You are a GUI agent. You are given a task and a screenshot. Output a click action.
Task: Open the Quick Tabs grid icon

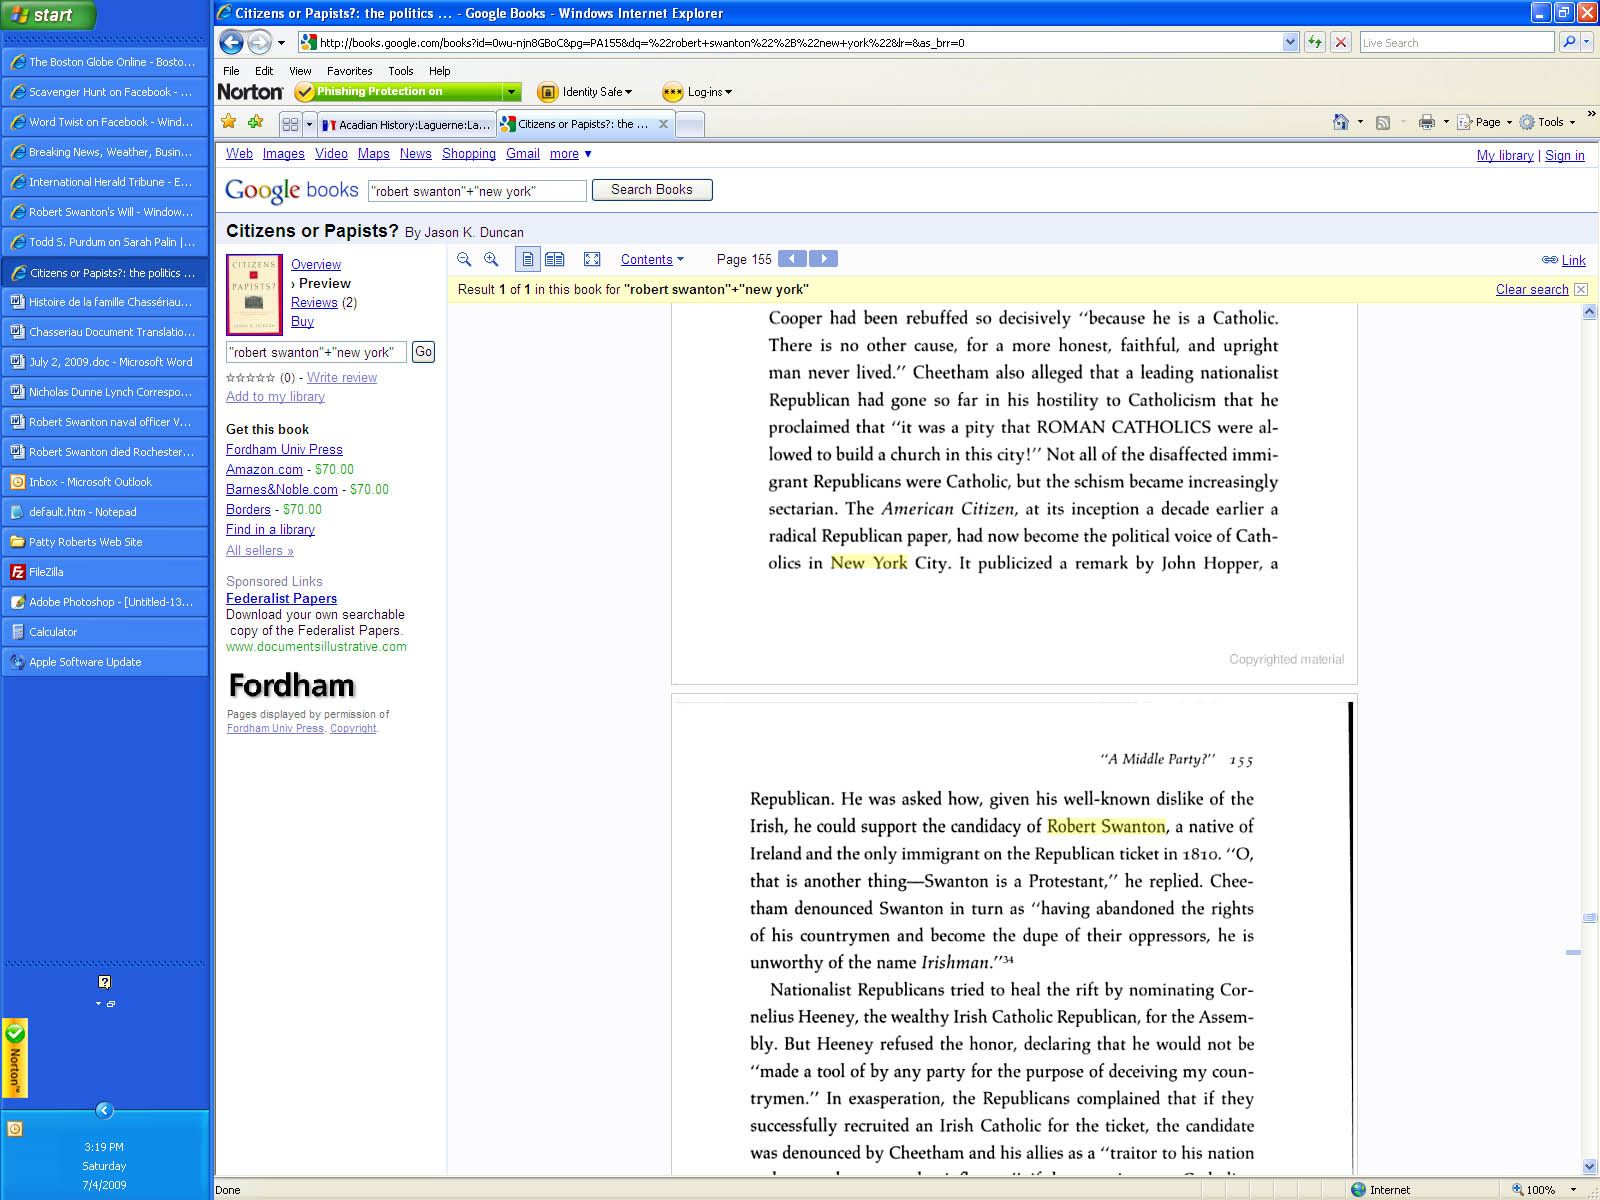pyautogui.click(x=290, y=124)
